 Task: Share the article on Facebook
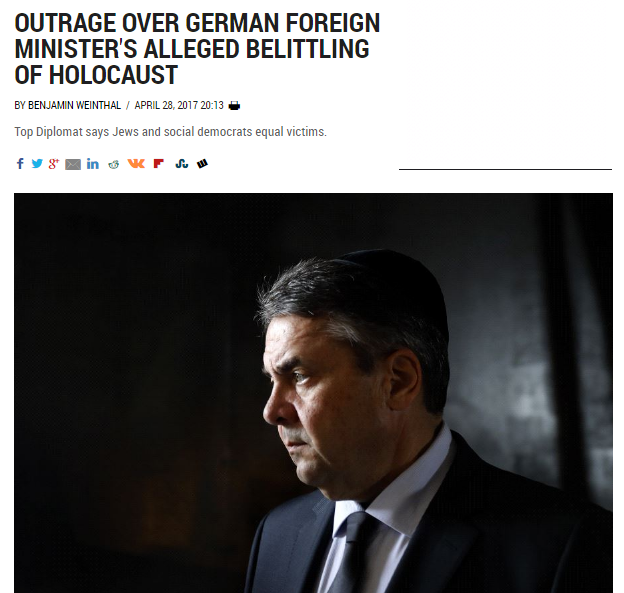(20, 164)
